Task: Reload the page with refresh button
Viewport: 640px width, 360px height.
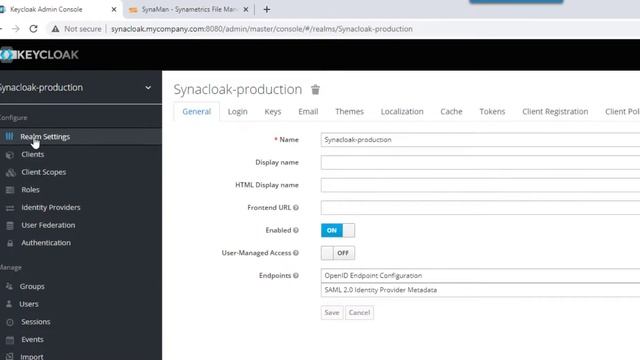Action: point(33,29)
